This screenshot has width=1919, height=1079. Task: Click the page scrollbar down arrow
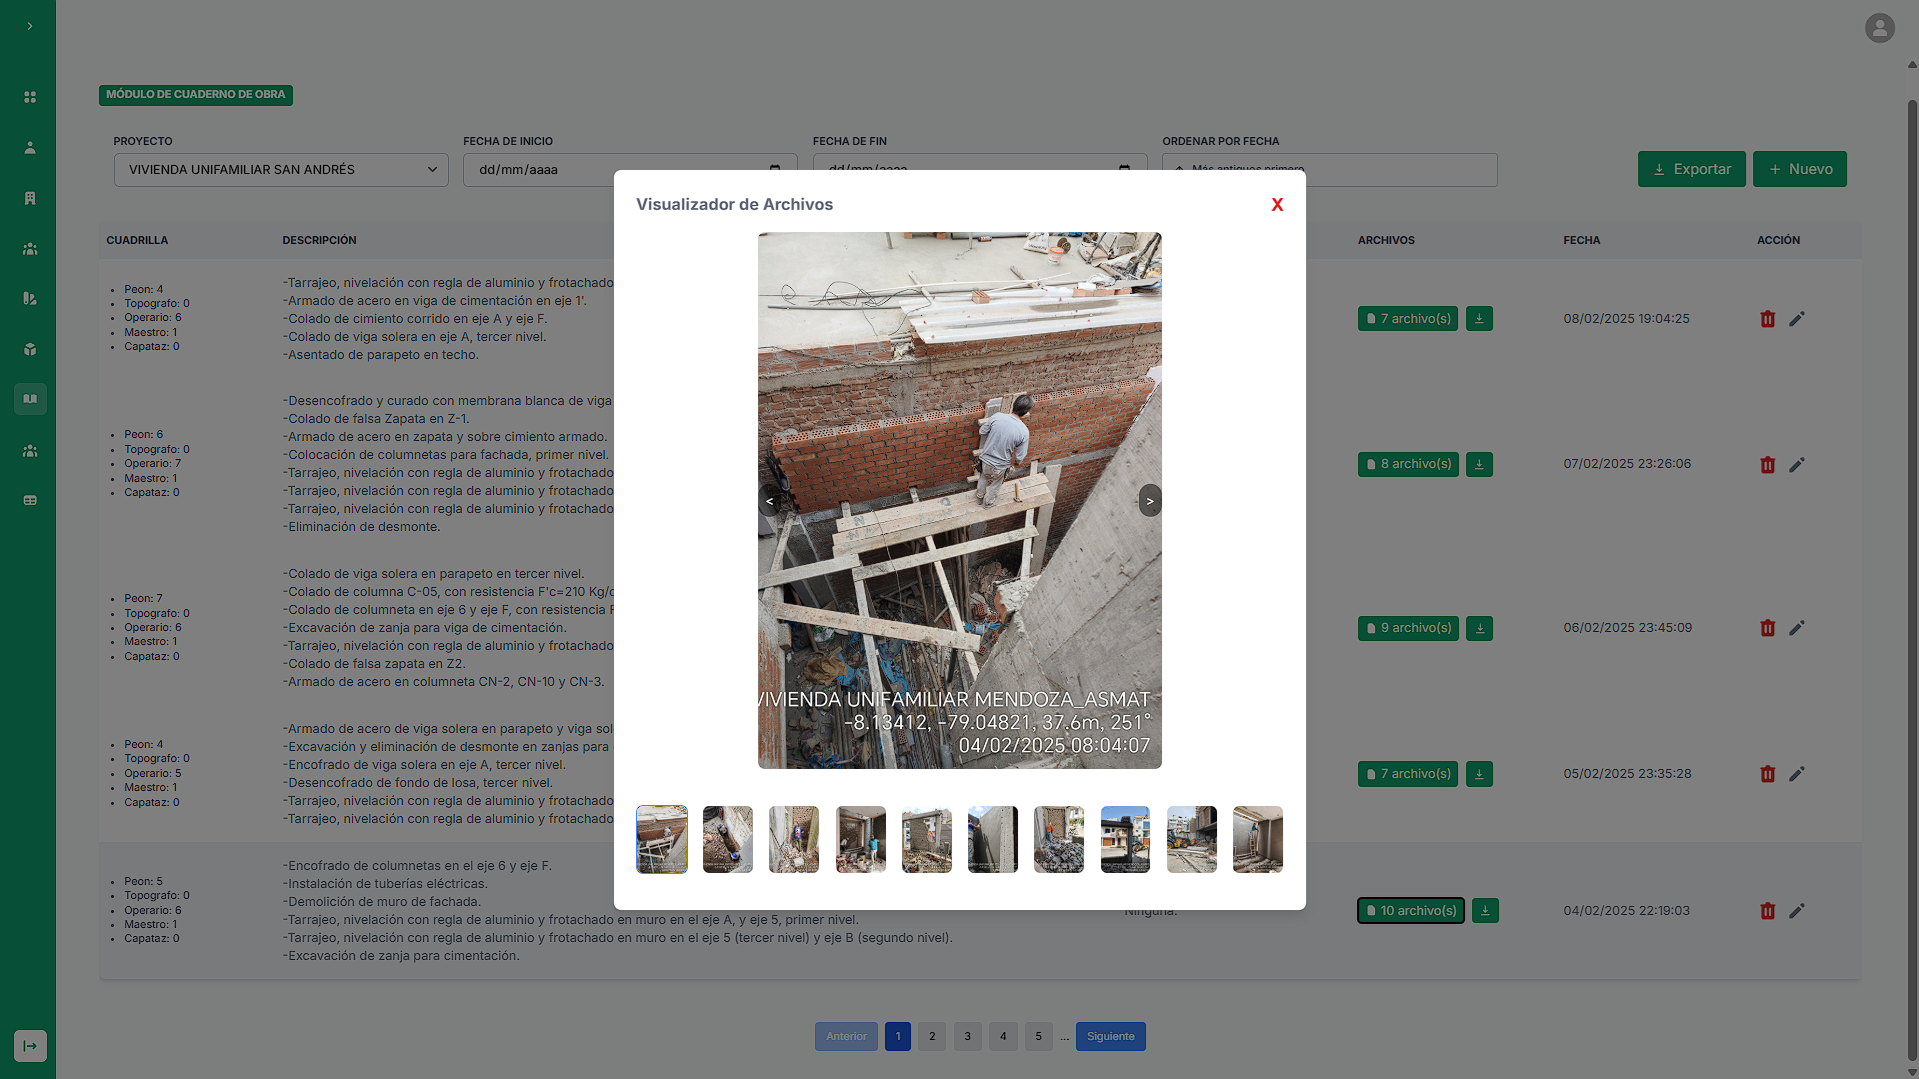1912,1072
